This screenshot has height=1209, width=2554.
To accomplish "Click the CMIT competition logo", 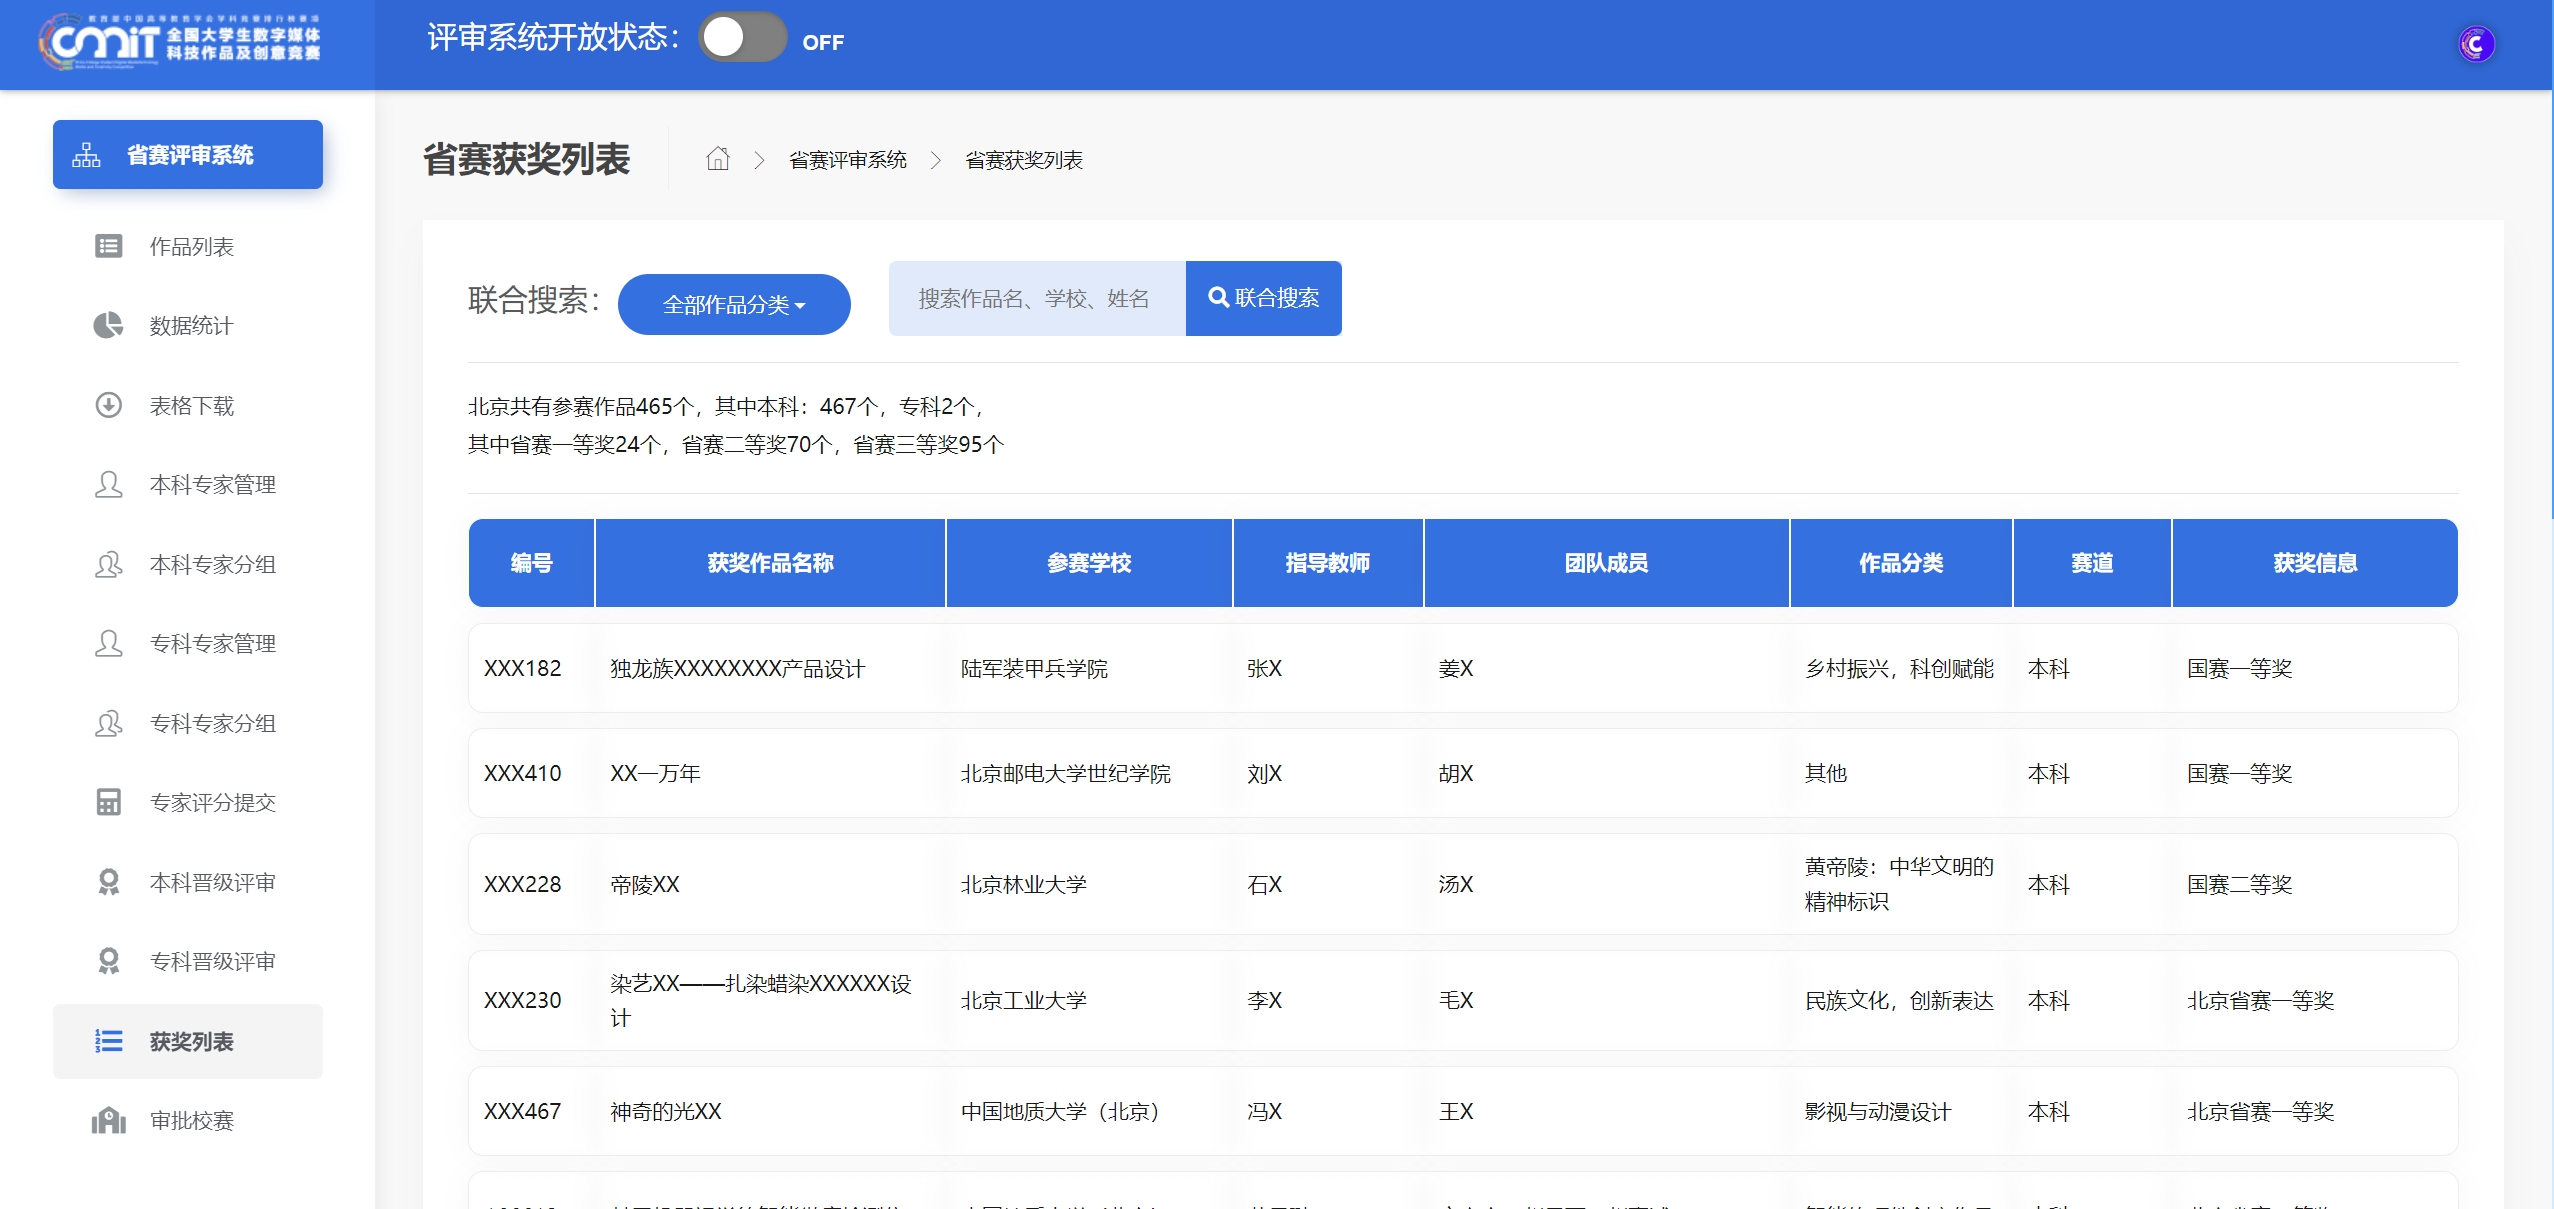I will [180, 42].
